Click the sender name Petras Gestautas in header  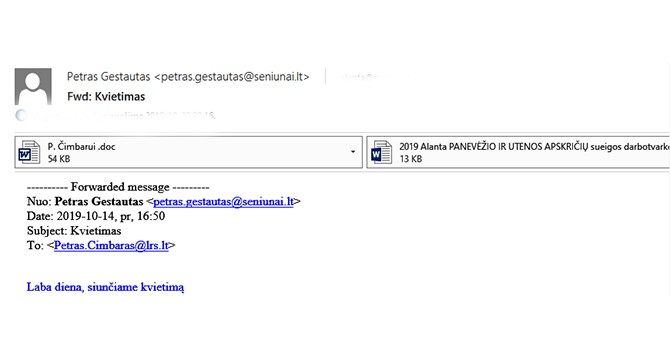[x=109, y=77]
